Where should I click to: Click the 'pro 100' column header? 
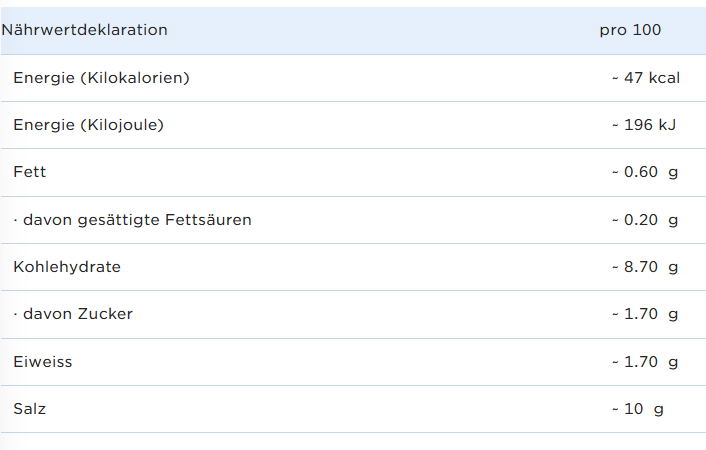630,30
